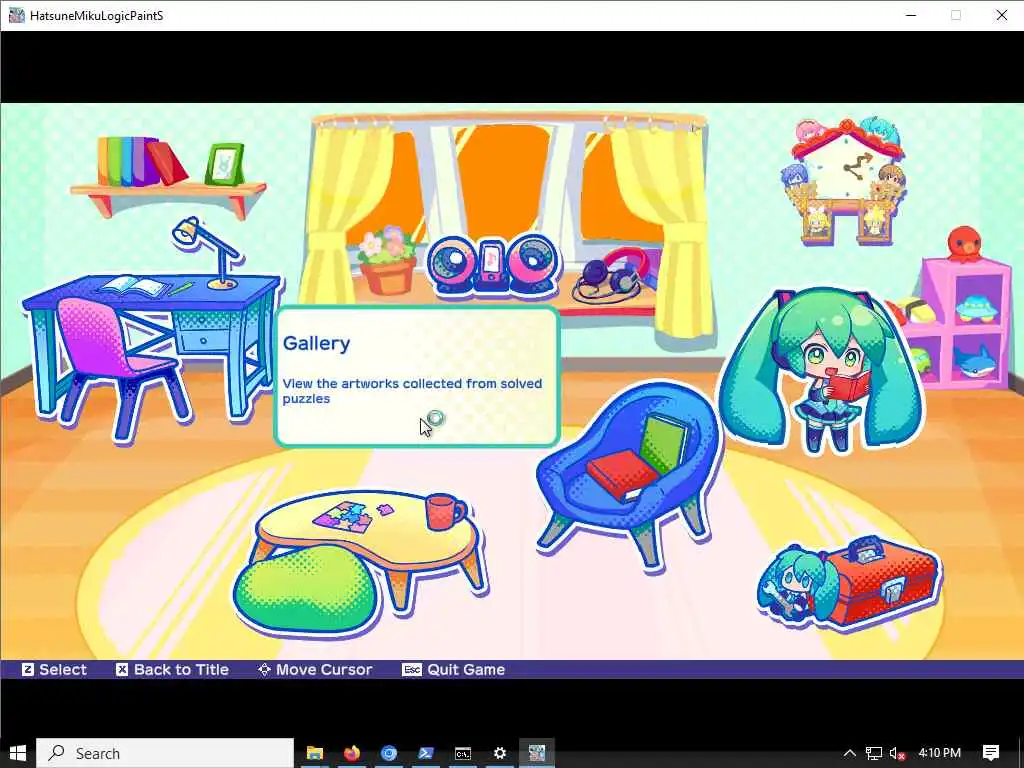This screenshot has height=768, width=1024.
Task: Click the green picture frame on the shelf
Action: 225,164
